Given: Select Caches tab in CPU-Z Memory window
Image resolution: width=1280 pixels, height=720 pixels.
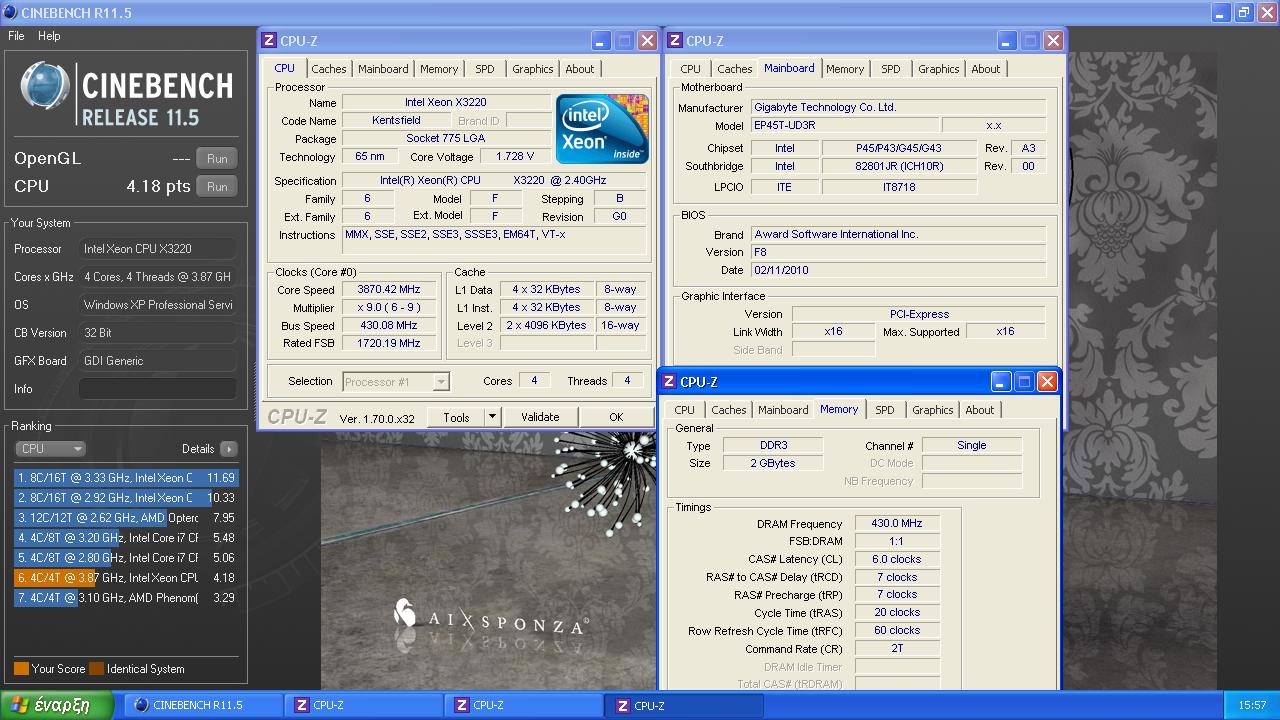Looking at the screenshot, I should point(729,410).
